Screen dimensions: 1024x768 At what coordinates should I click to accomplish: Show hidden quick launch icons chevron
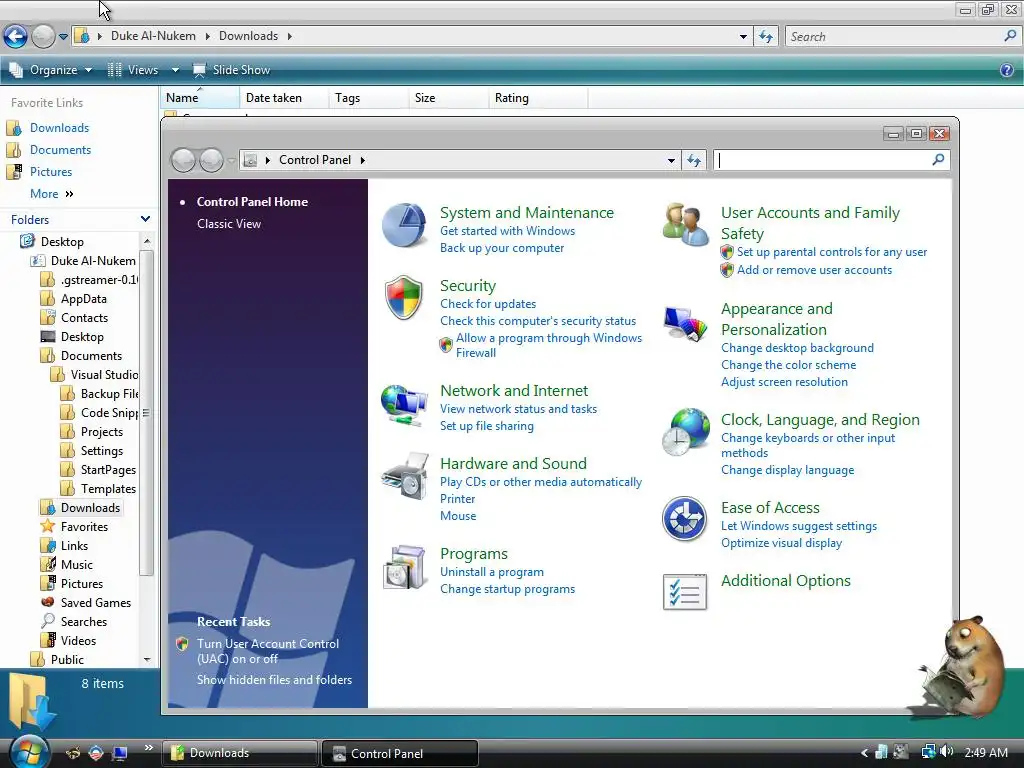[x=149, y=748]
